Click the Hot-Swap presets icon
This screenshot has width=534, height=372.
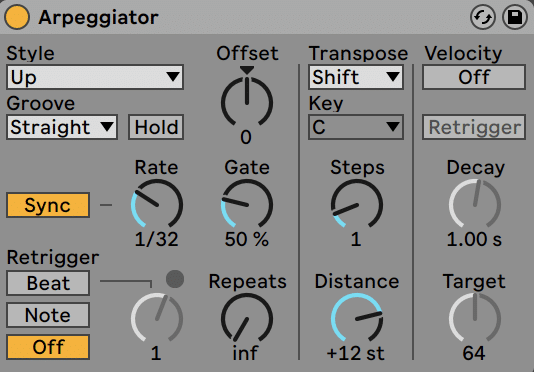(483, 17)
